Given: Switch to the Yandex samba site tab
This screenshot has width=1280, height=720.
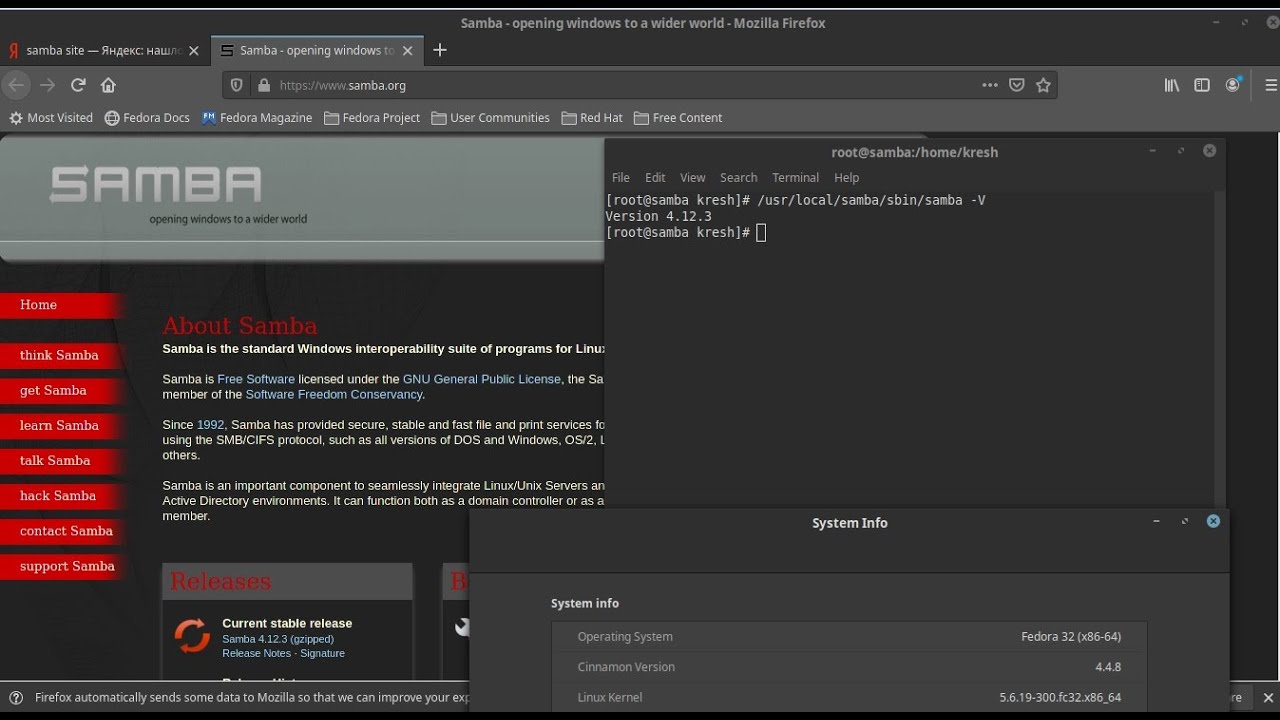Looking at the screenshot, I should pyautogui.click(x=104, y=50).
